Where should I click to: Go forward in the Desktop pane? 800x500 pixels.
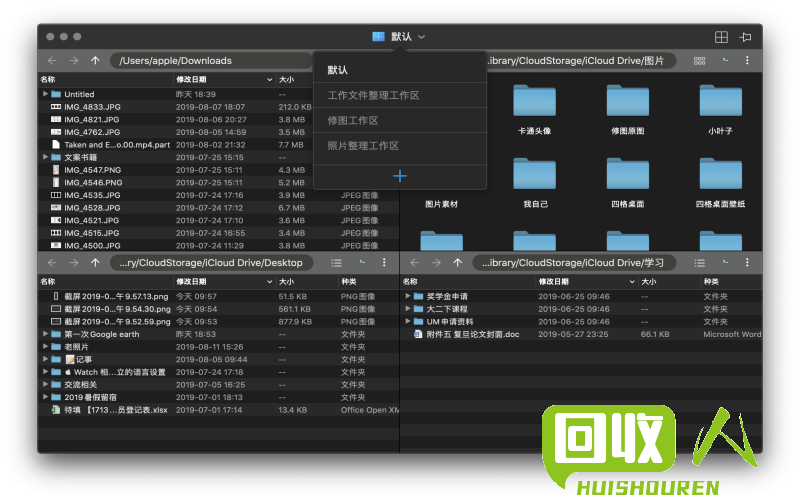point(74,263)
